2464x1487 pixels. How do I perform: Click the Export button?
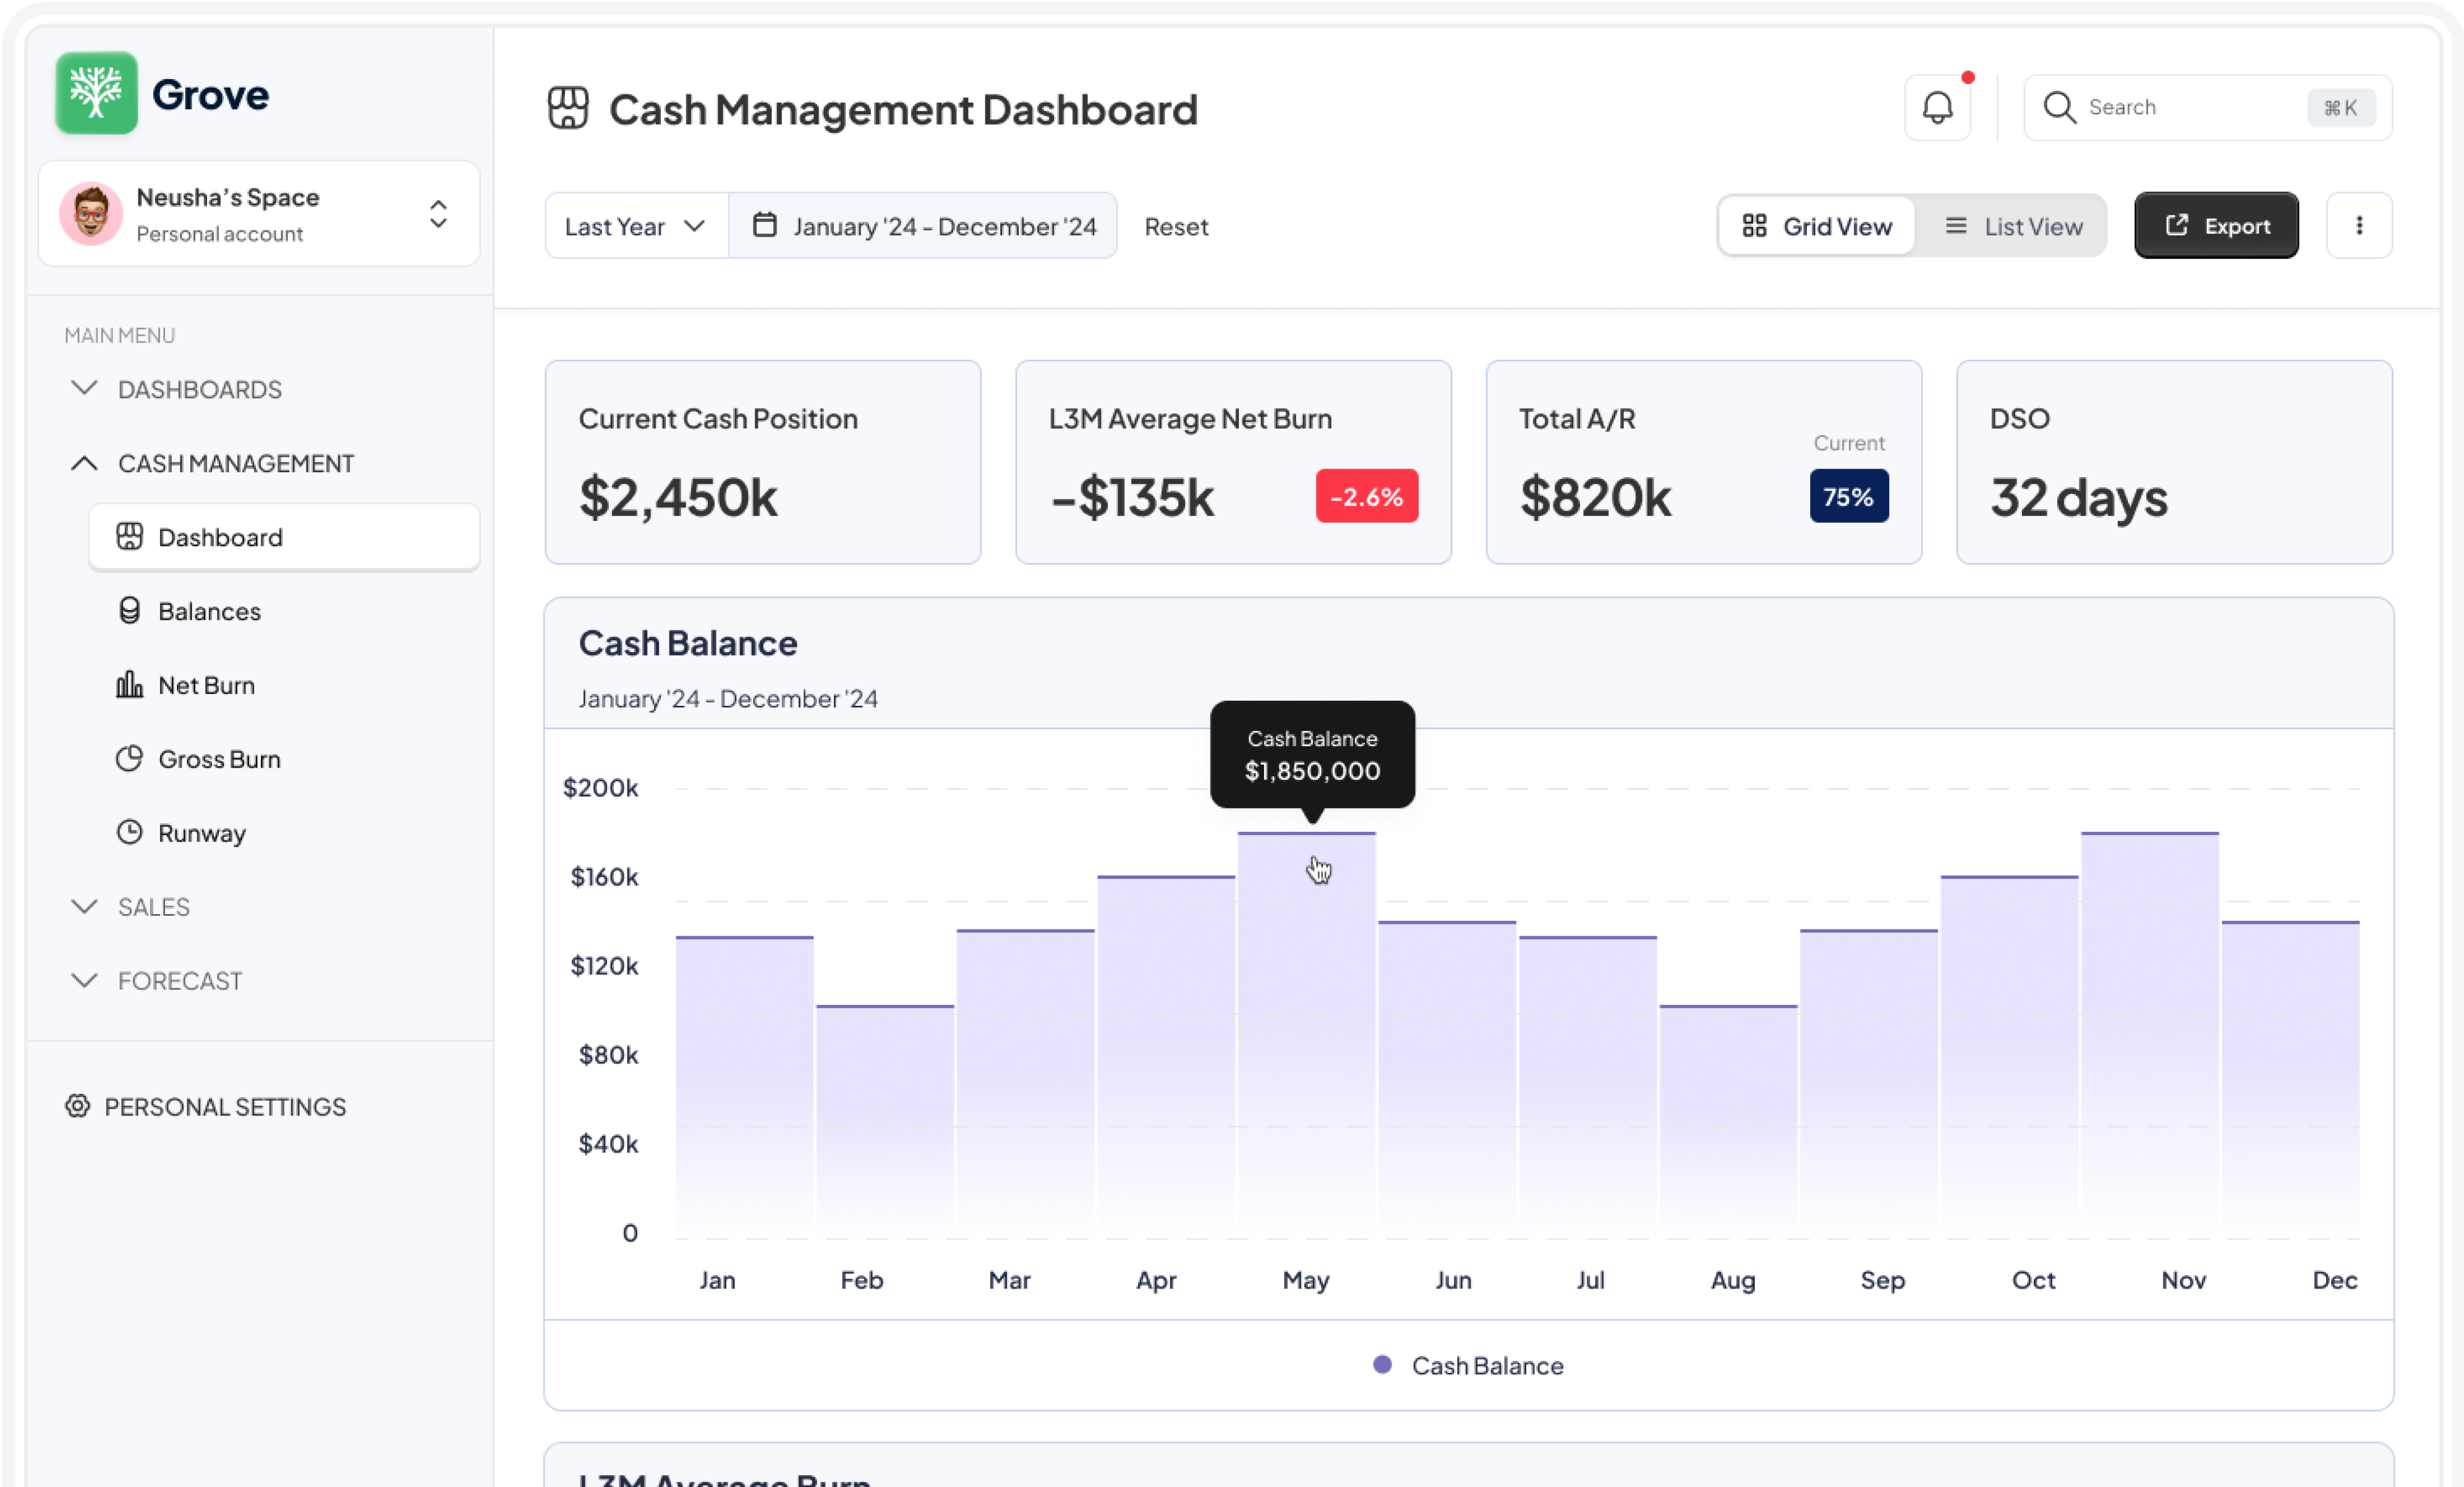point(2215,226)
